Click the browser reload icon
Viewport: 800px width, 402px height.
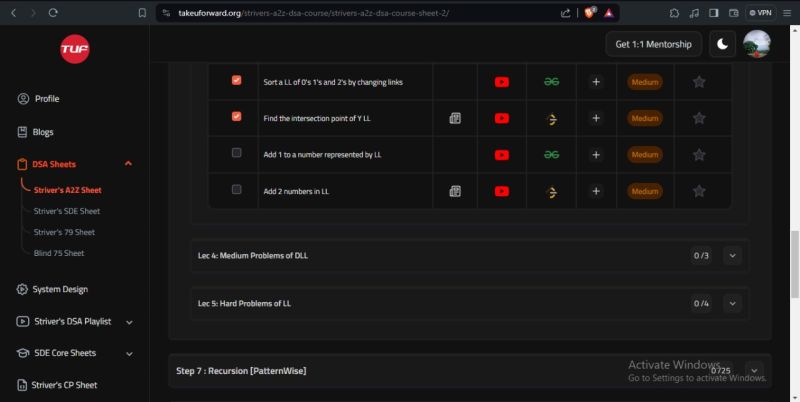pyautogui.click(x=53, y=13)
